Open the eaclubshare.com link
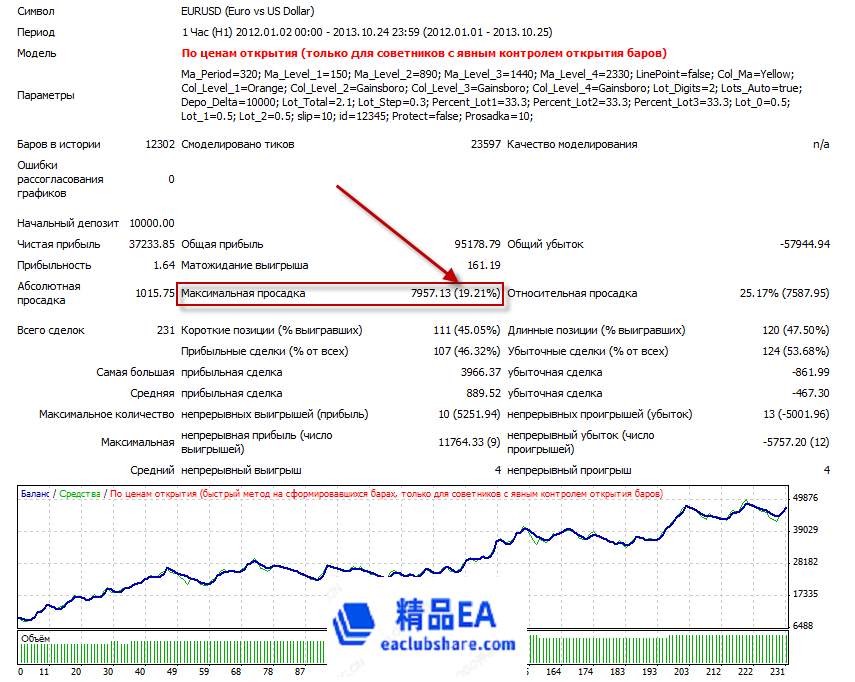The image size is (855, 682). (450, 645)
